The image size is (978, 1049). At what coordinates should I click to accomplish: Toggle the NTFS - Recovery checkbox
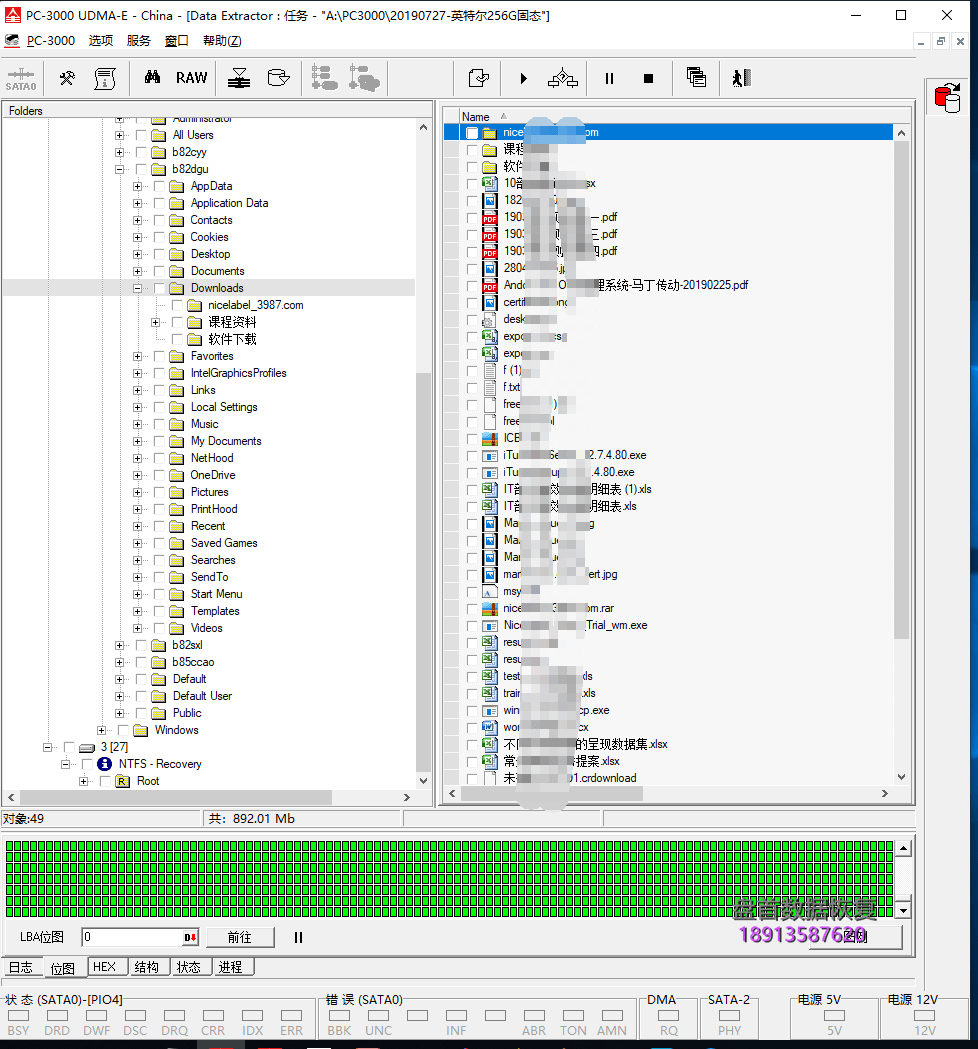[x=87, y=764]
